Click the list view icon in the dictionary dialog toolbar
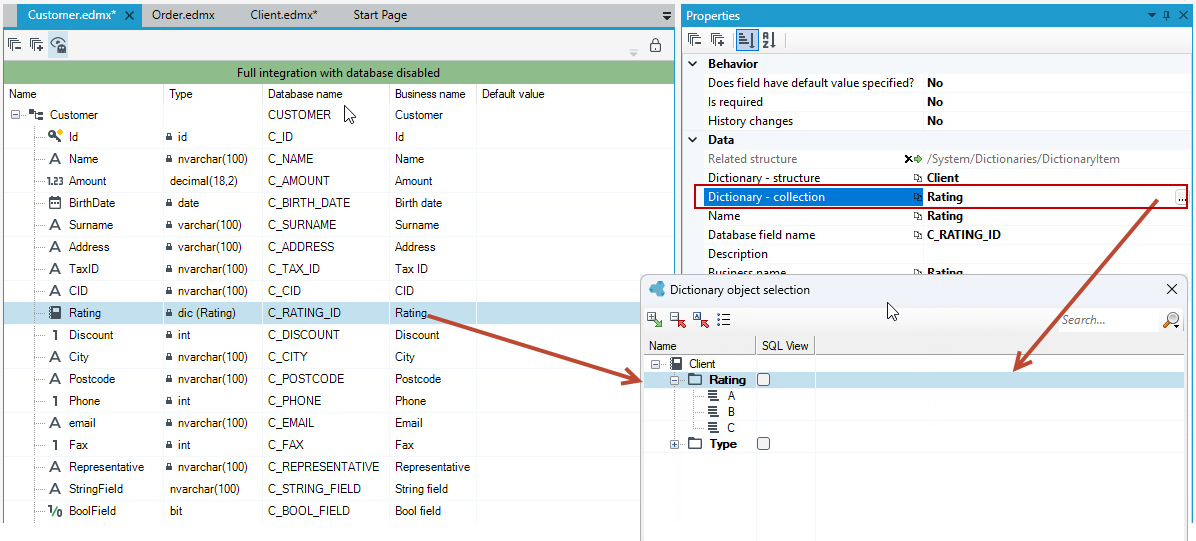Viewport: 1196px width, 541px height. (x=724, y=320)
